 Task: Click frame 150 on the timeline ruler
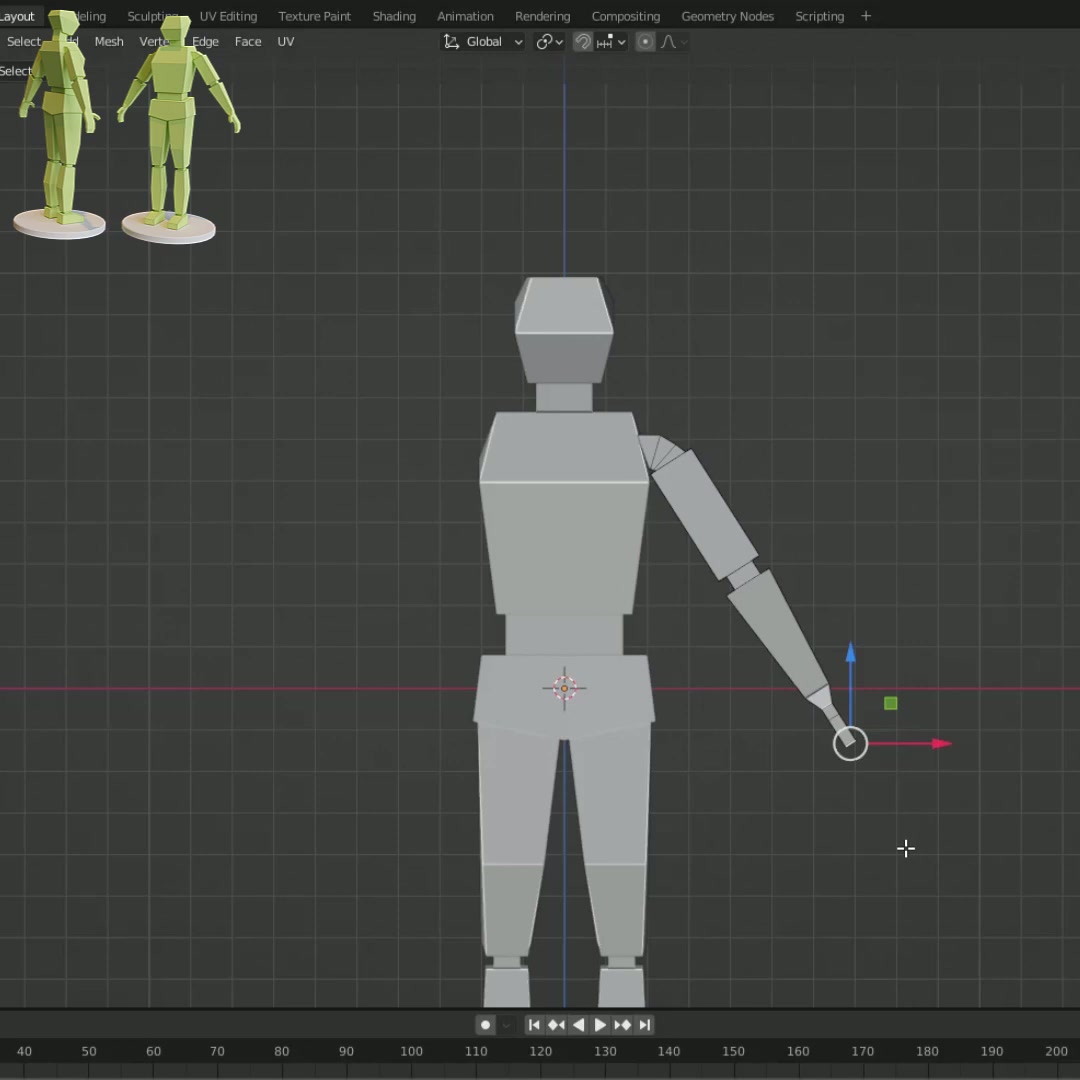[x=734, y=1051]
